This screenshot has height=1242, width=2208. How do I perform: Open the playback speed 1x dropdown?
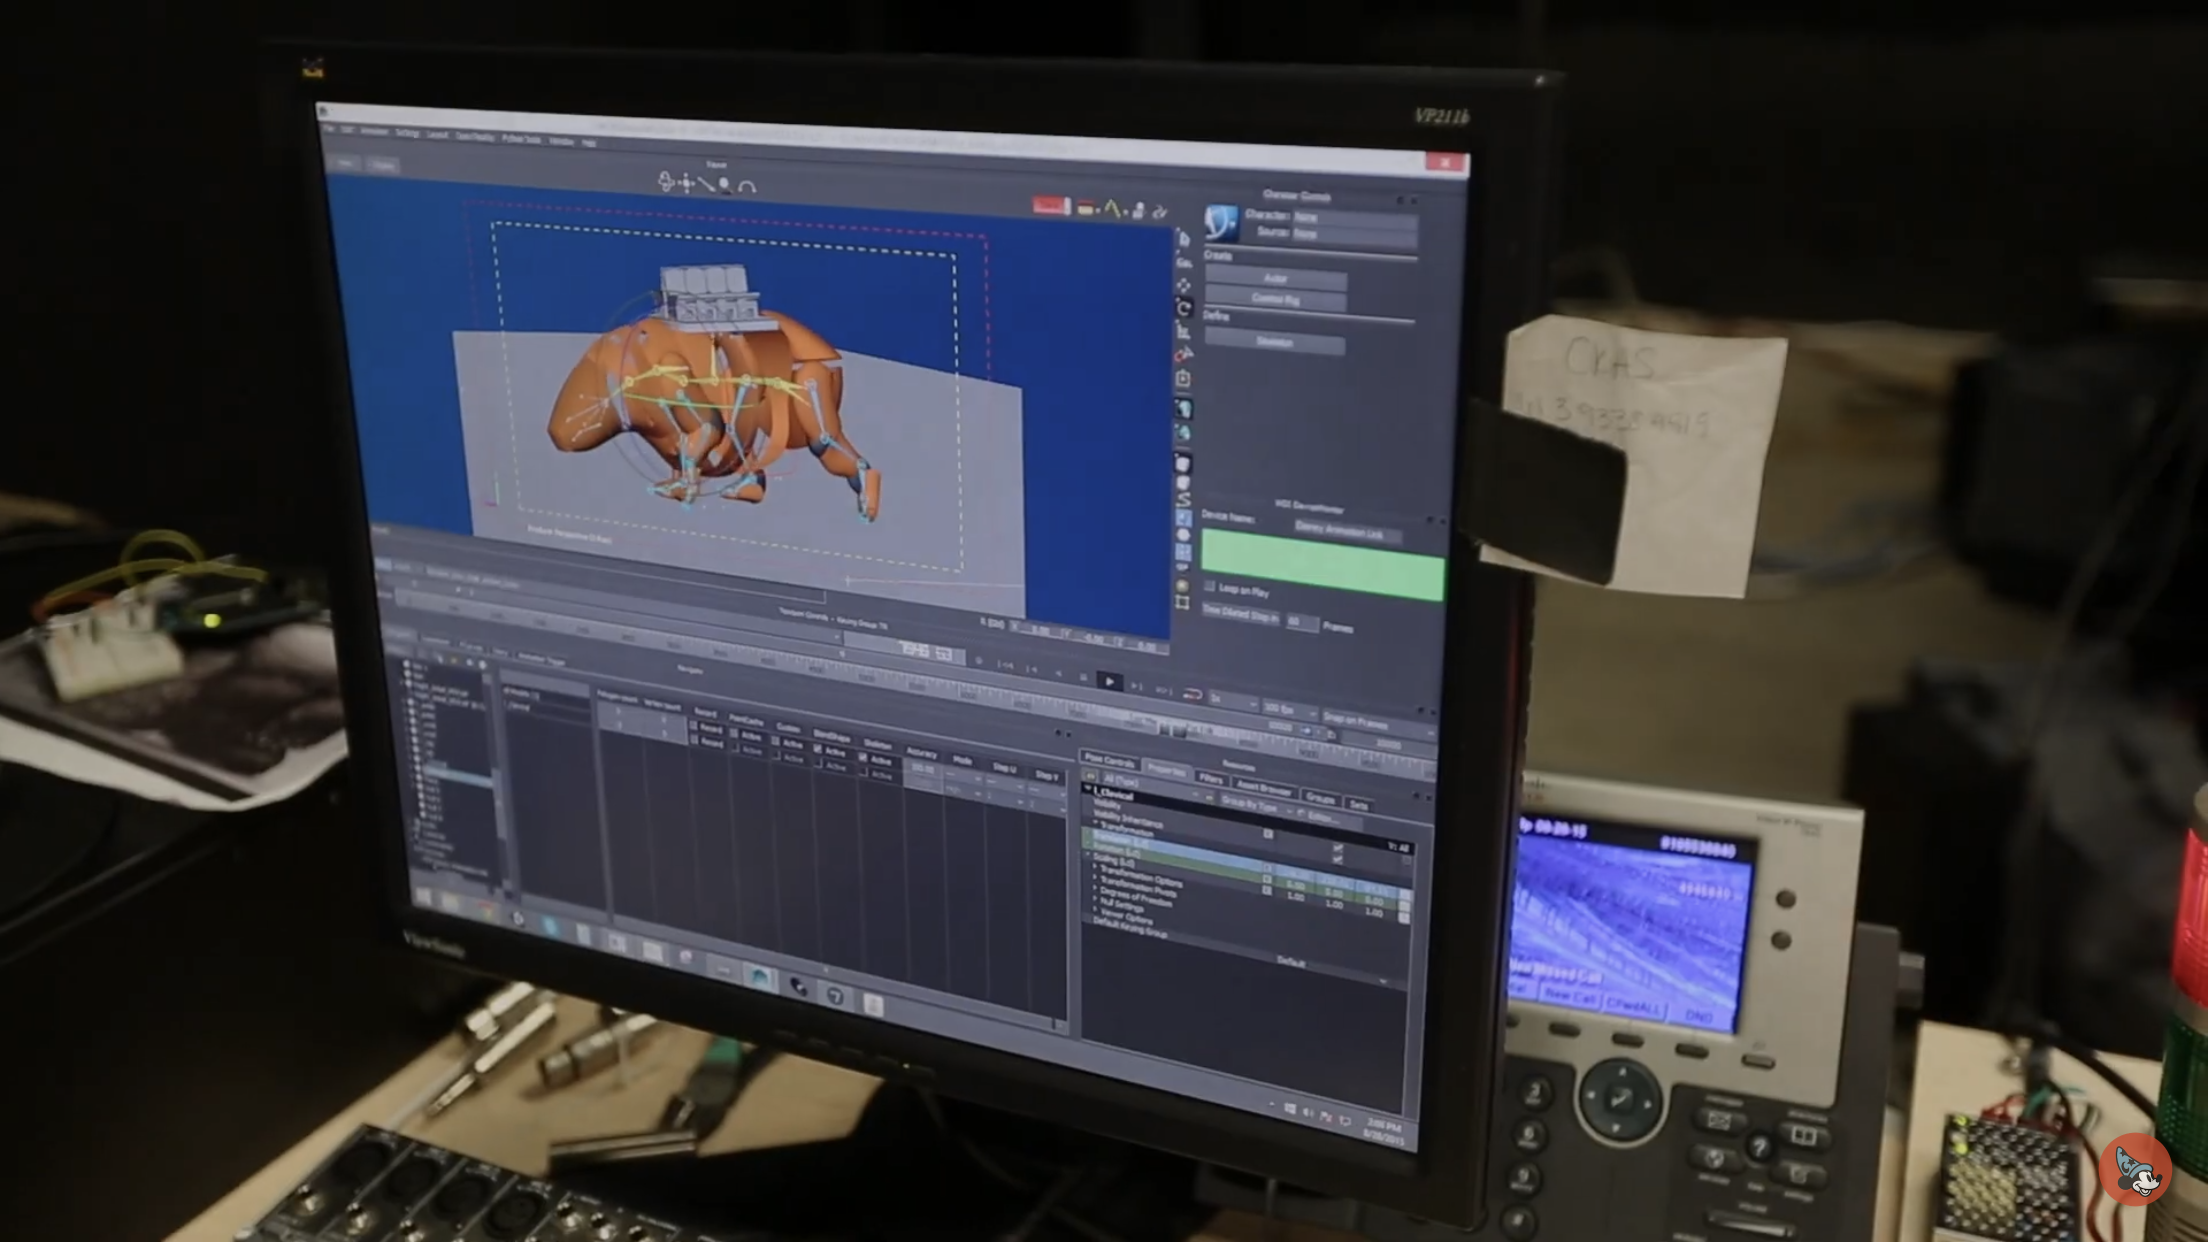[x=1232, y=700]
